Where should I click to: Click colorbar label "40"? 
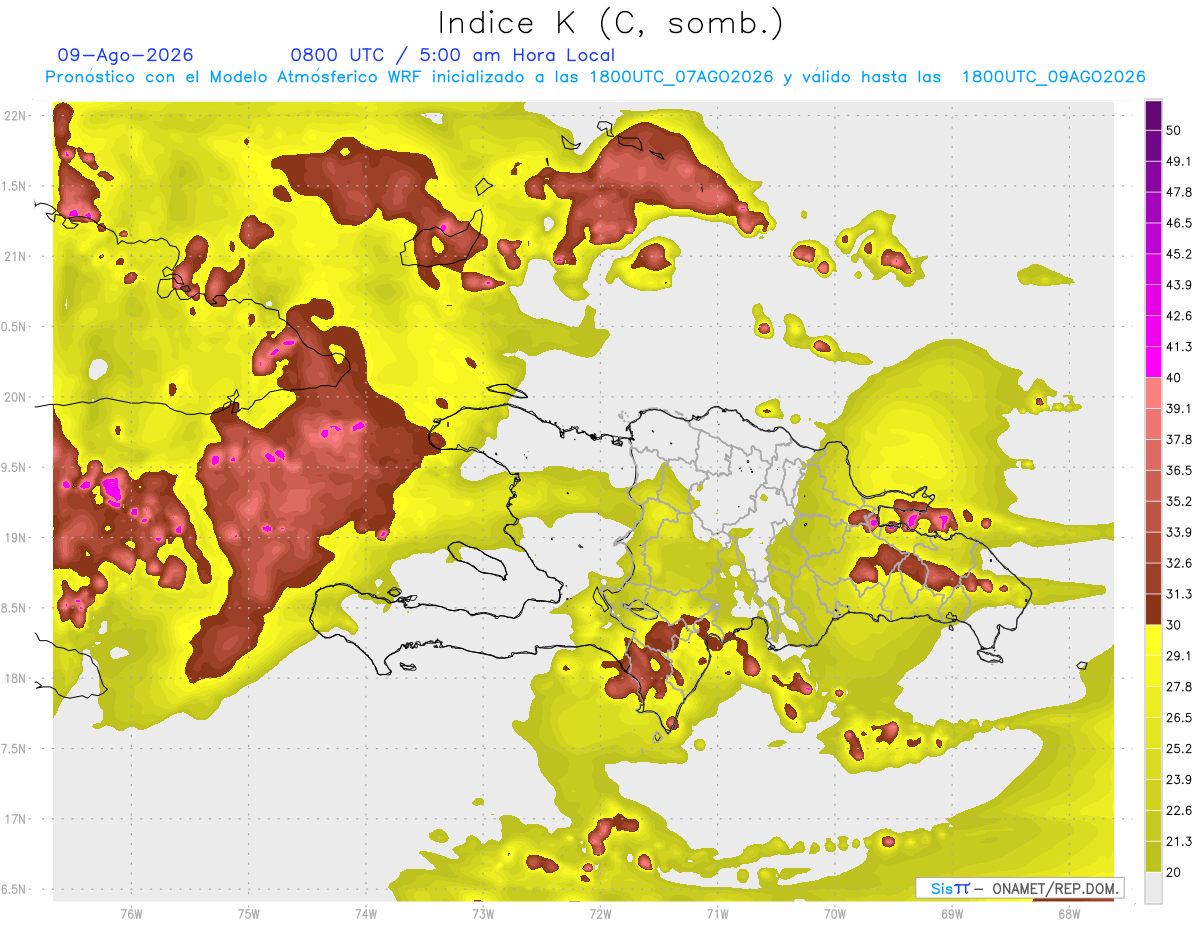click(x=1175, y=378)
